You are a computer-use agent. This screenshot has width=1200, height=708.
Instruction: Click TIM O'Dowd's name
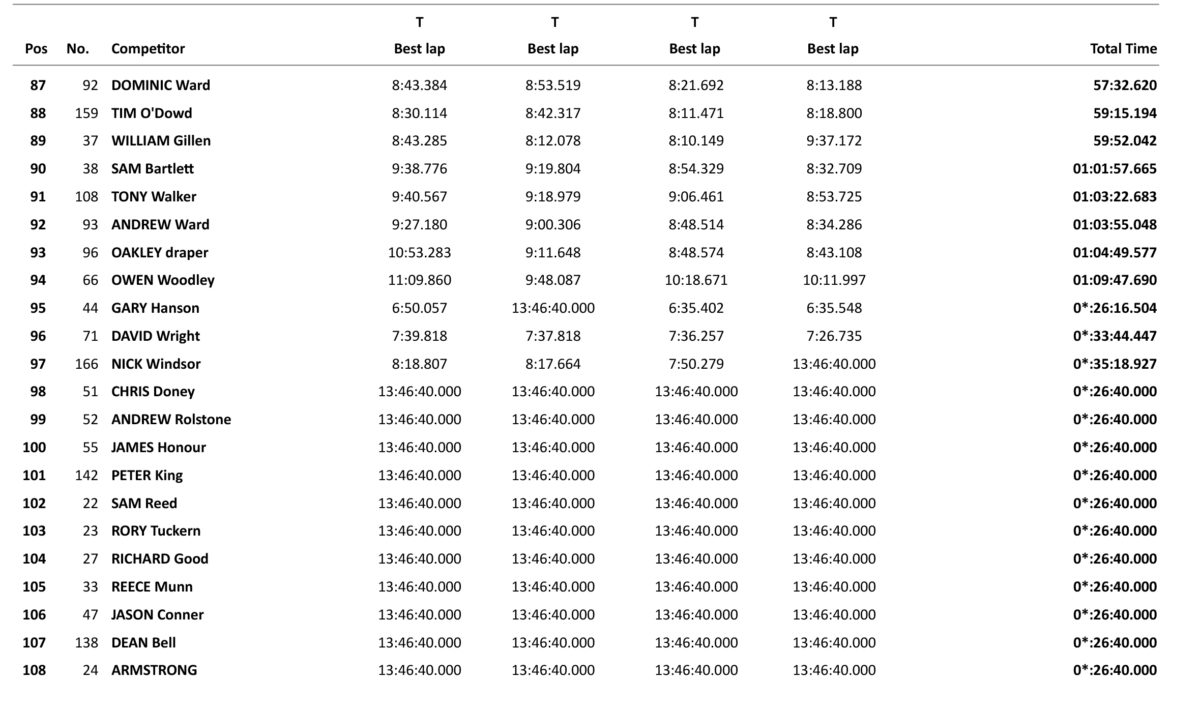(151, 113)
